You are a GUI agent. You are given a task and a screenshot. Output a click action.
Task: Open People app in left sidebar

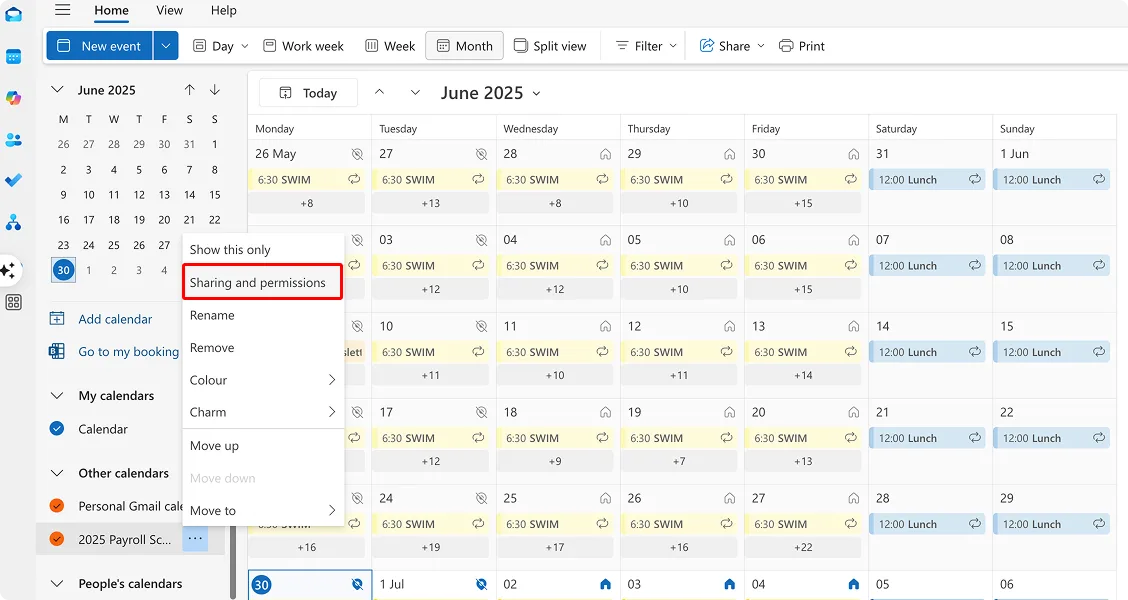[x=13, y=140]
